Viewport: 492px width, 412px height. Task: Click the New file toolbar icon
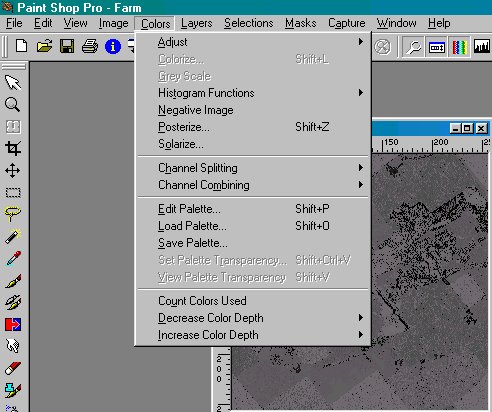(22, 46)
